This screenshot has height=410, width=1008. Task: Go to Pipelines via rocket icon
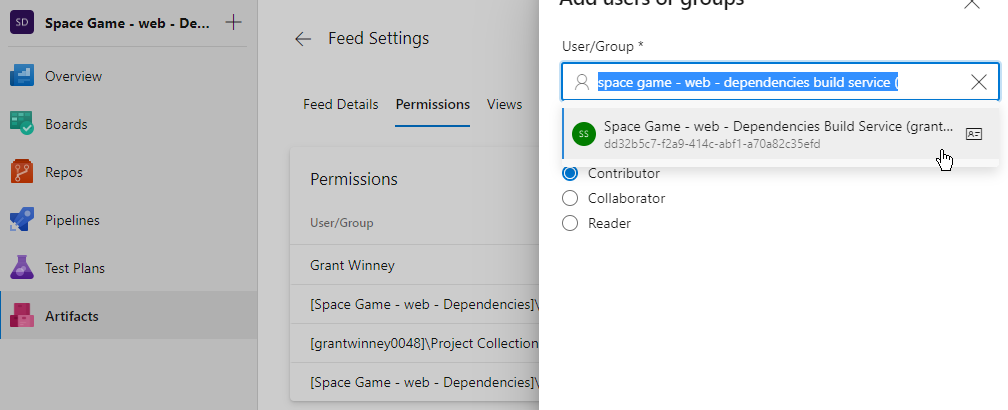coord(22,220)
